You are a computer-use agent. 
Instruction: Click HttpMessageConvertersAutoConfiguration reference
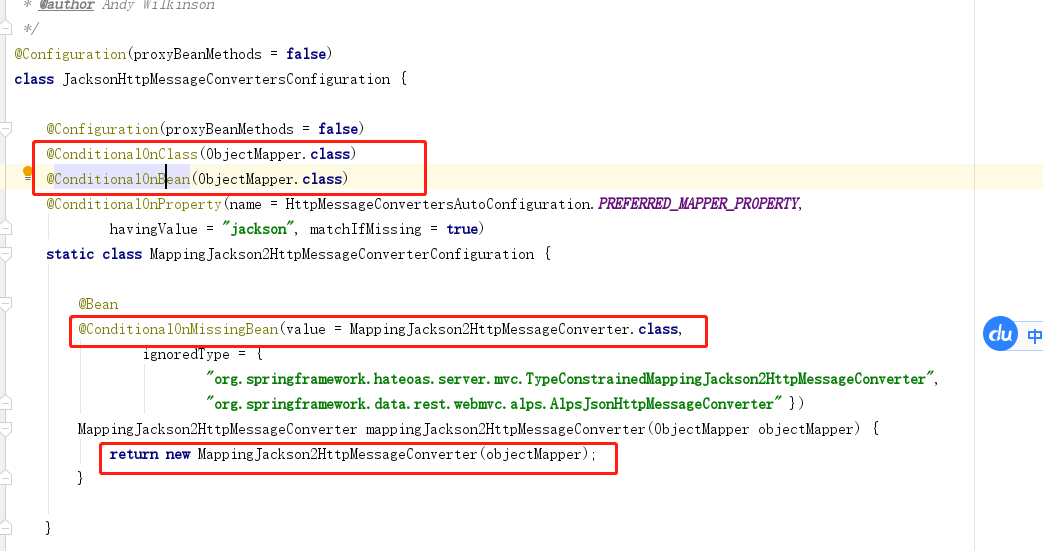(438, 204)
